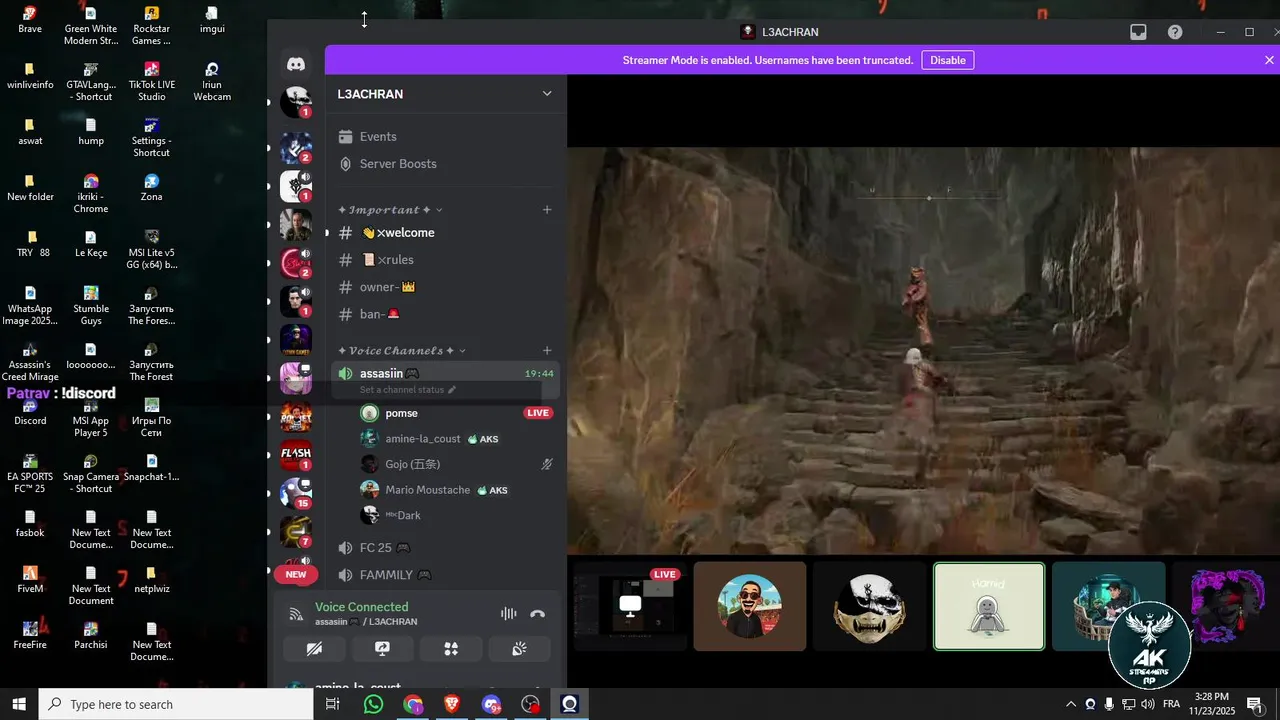The height and width of the screenshot is (720, 1280).
Task: Select the highlighted Hamid participant tile
Action: click(989, 606)
